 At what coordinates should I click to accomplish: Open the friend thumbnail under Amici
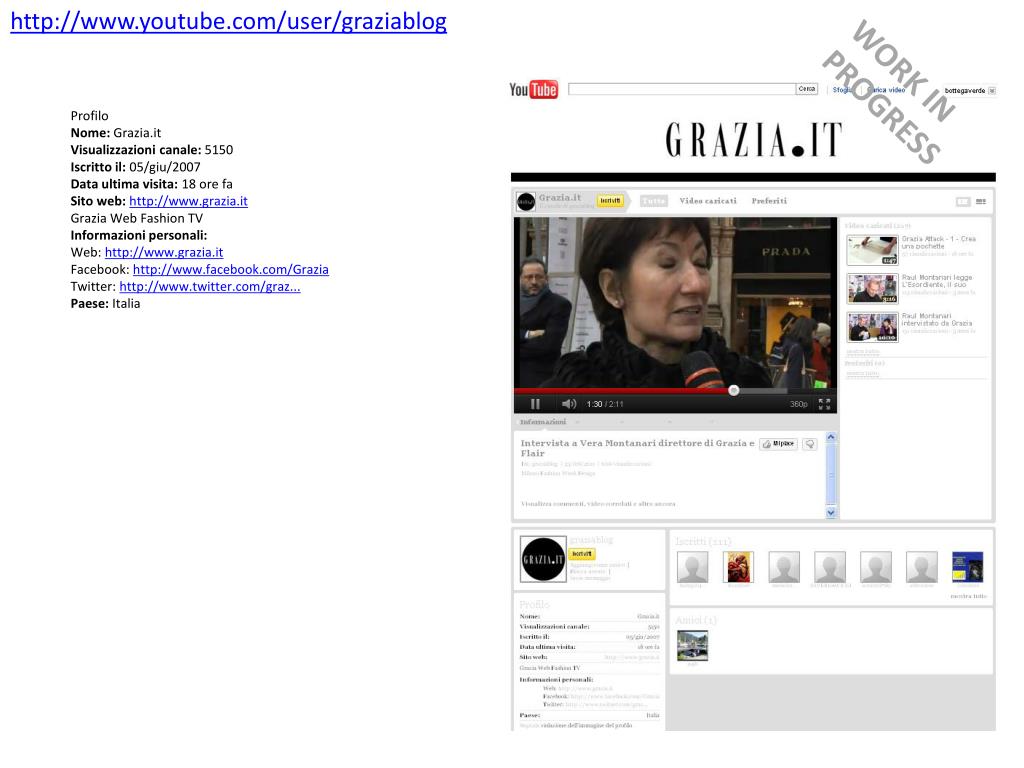(692, 645)
